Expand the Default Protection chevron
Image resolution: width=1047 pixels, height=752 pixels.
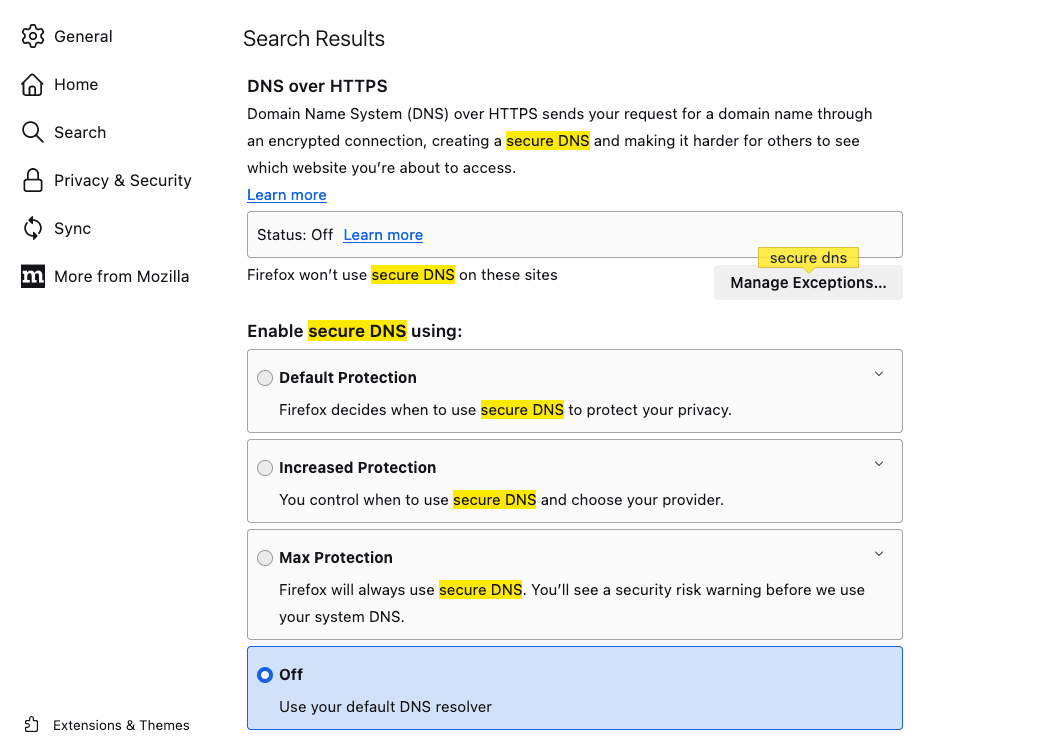point(879,374)
